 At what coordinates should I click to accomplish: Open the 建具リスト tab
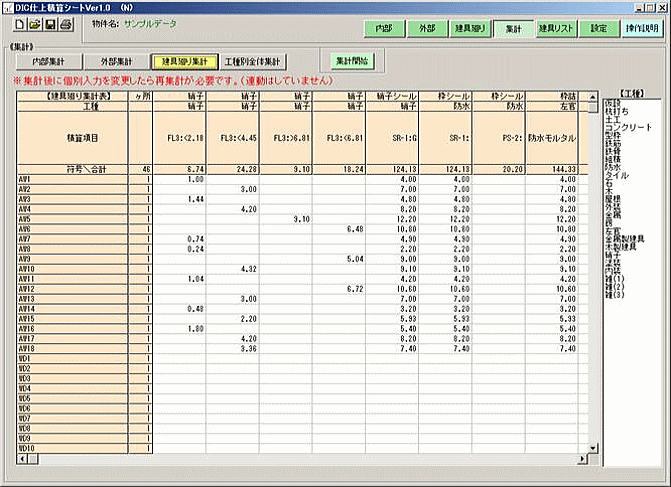click(555, 29)
